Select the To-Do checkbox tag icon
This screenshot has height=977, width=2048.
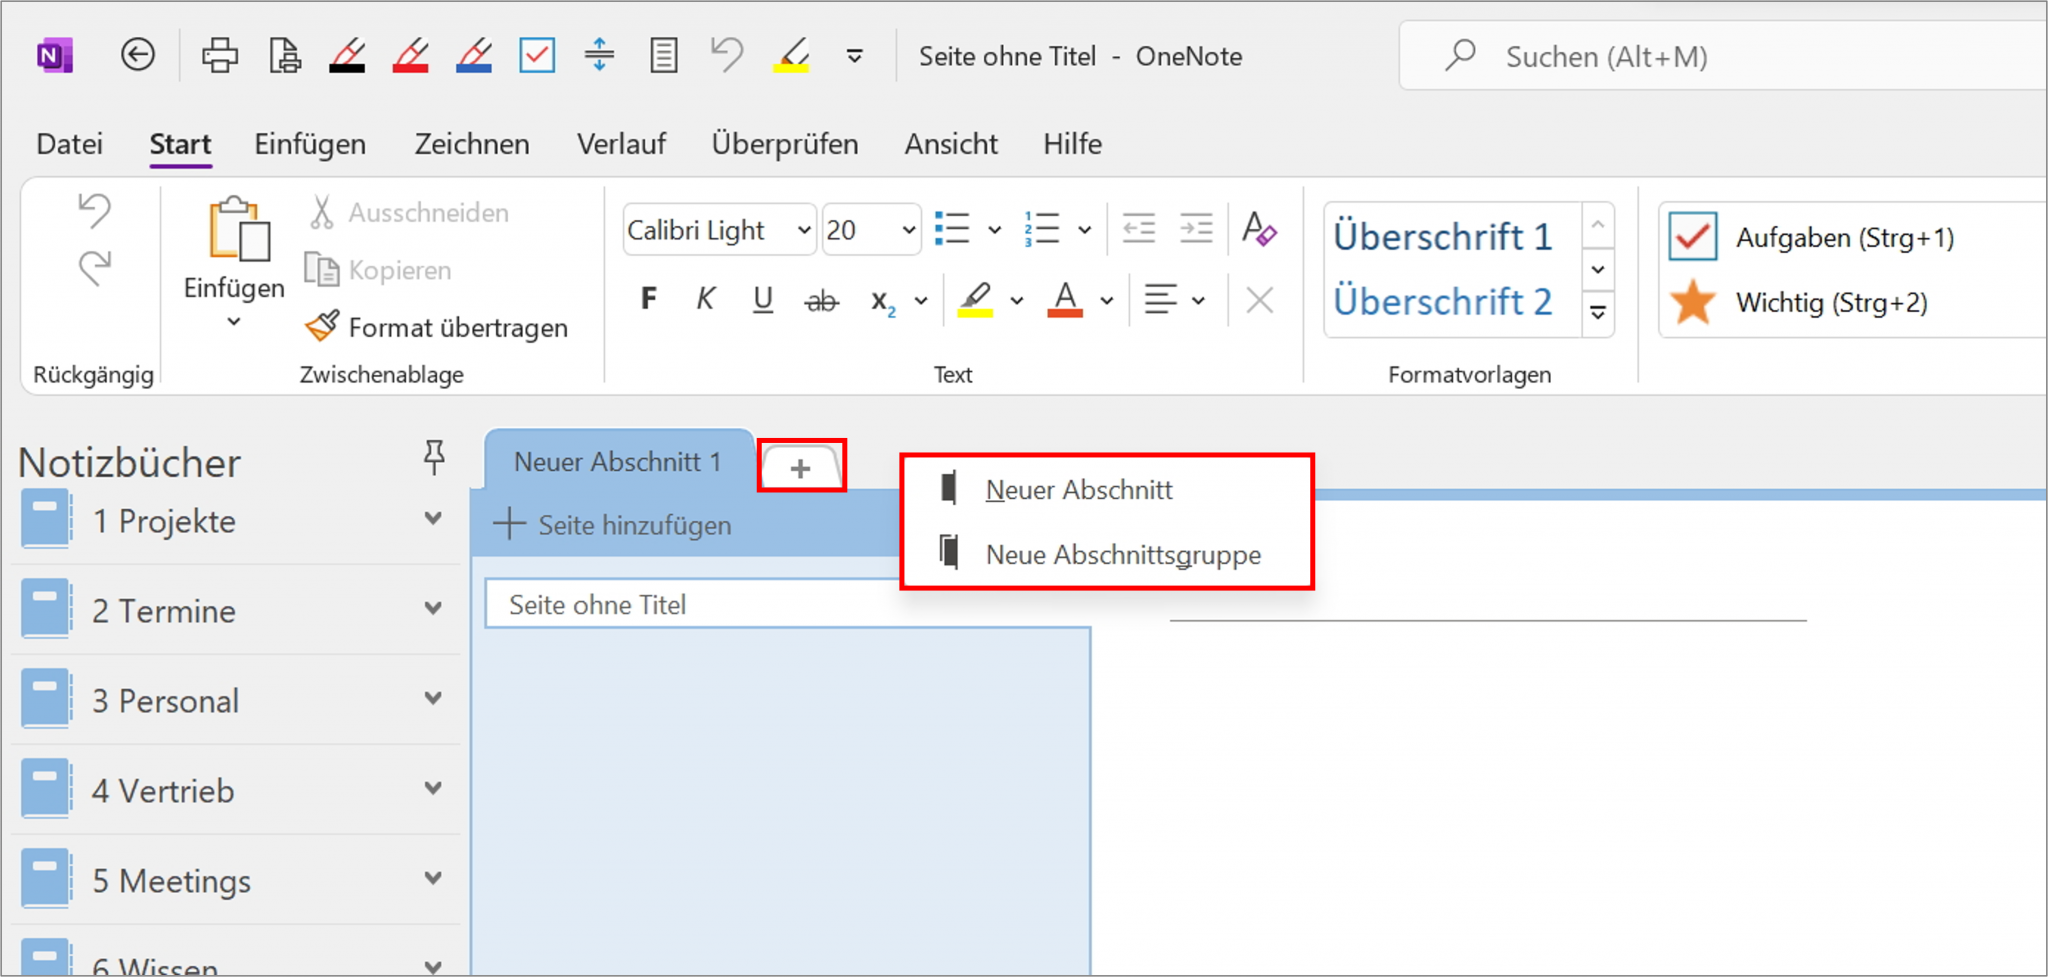[x=536, y=55]
